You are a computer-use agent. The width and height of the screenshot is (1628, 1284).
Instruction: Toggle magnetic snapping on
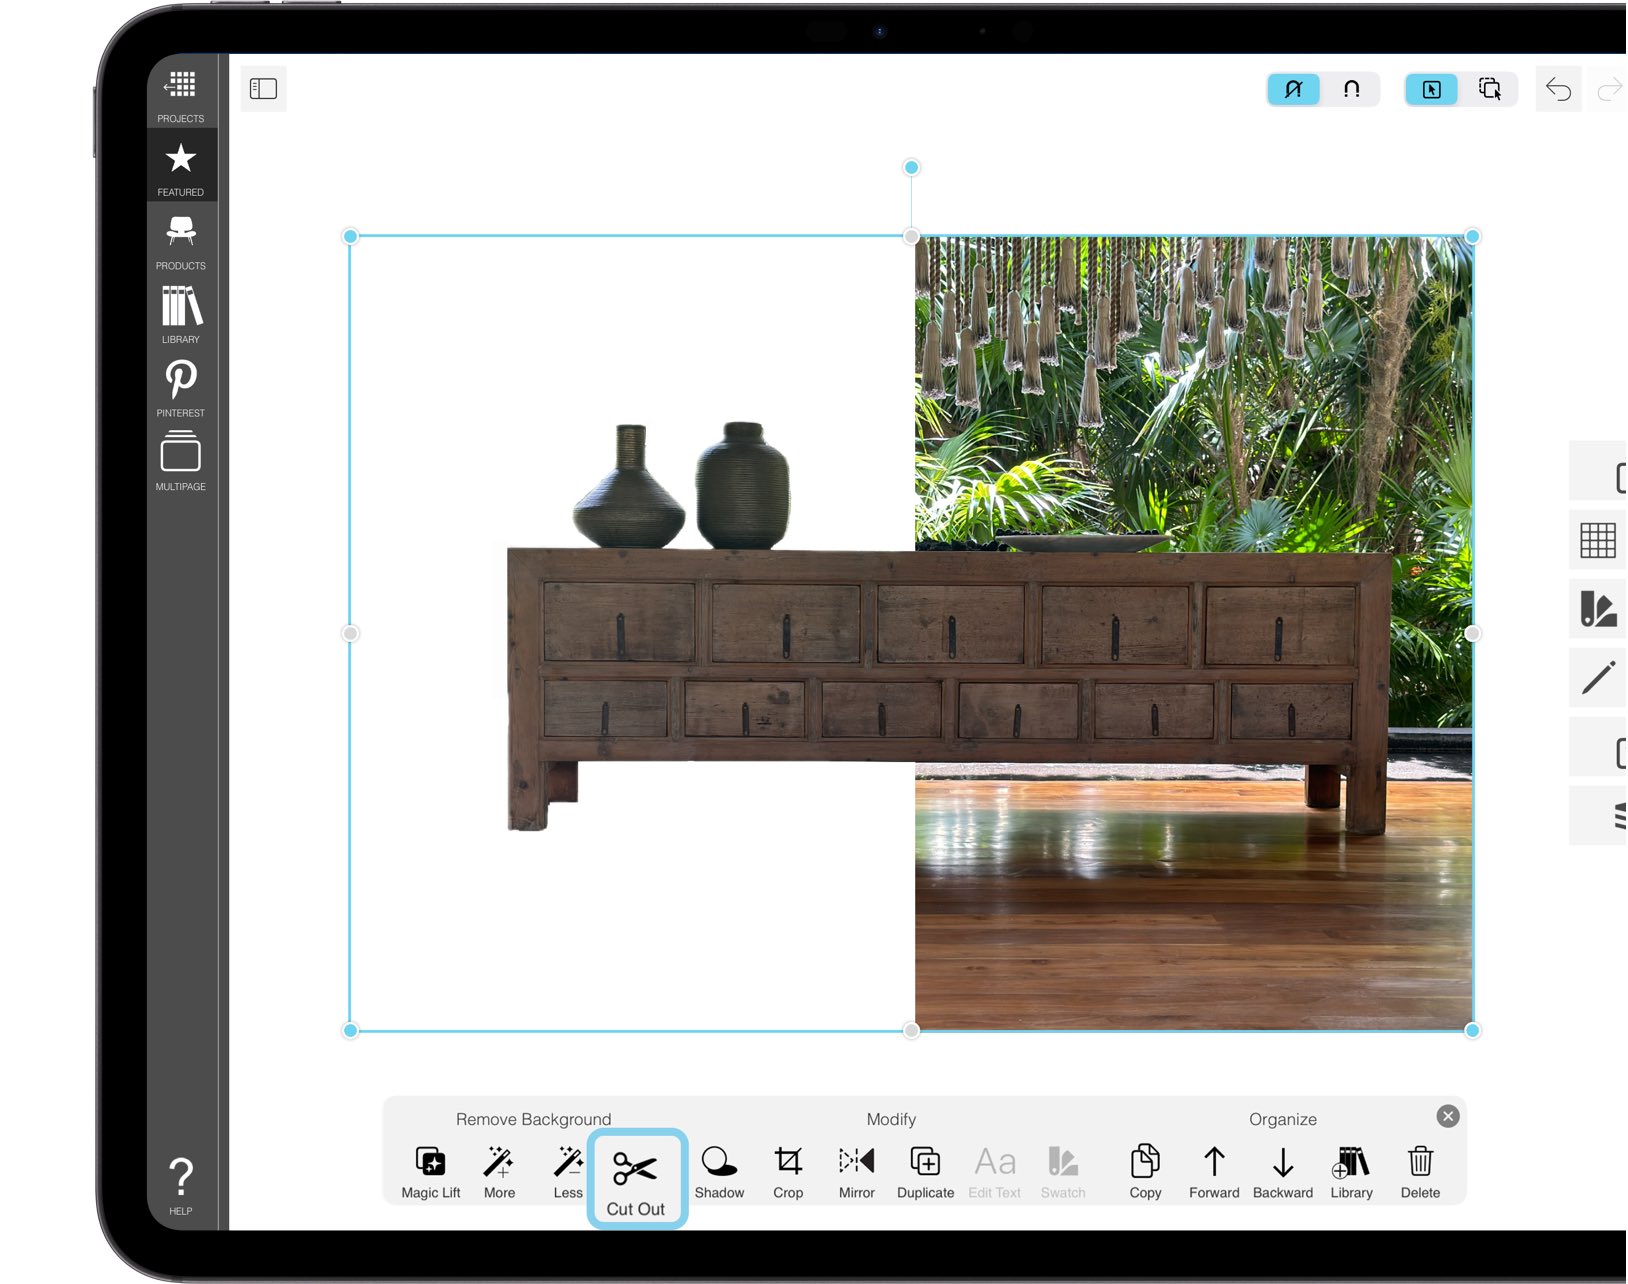[1351, 89]
